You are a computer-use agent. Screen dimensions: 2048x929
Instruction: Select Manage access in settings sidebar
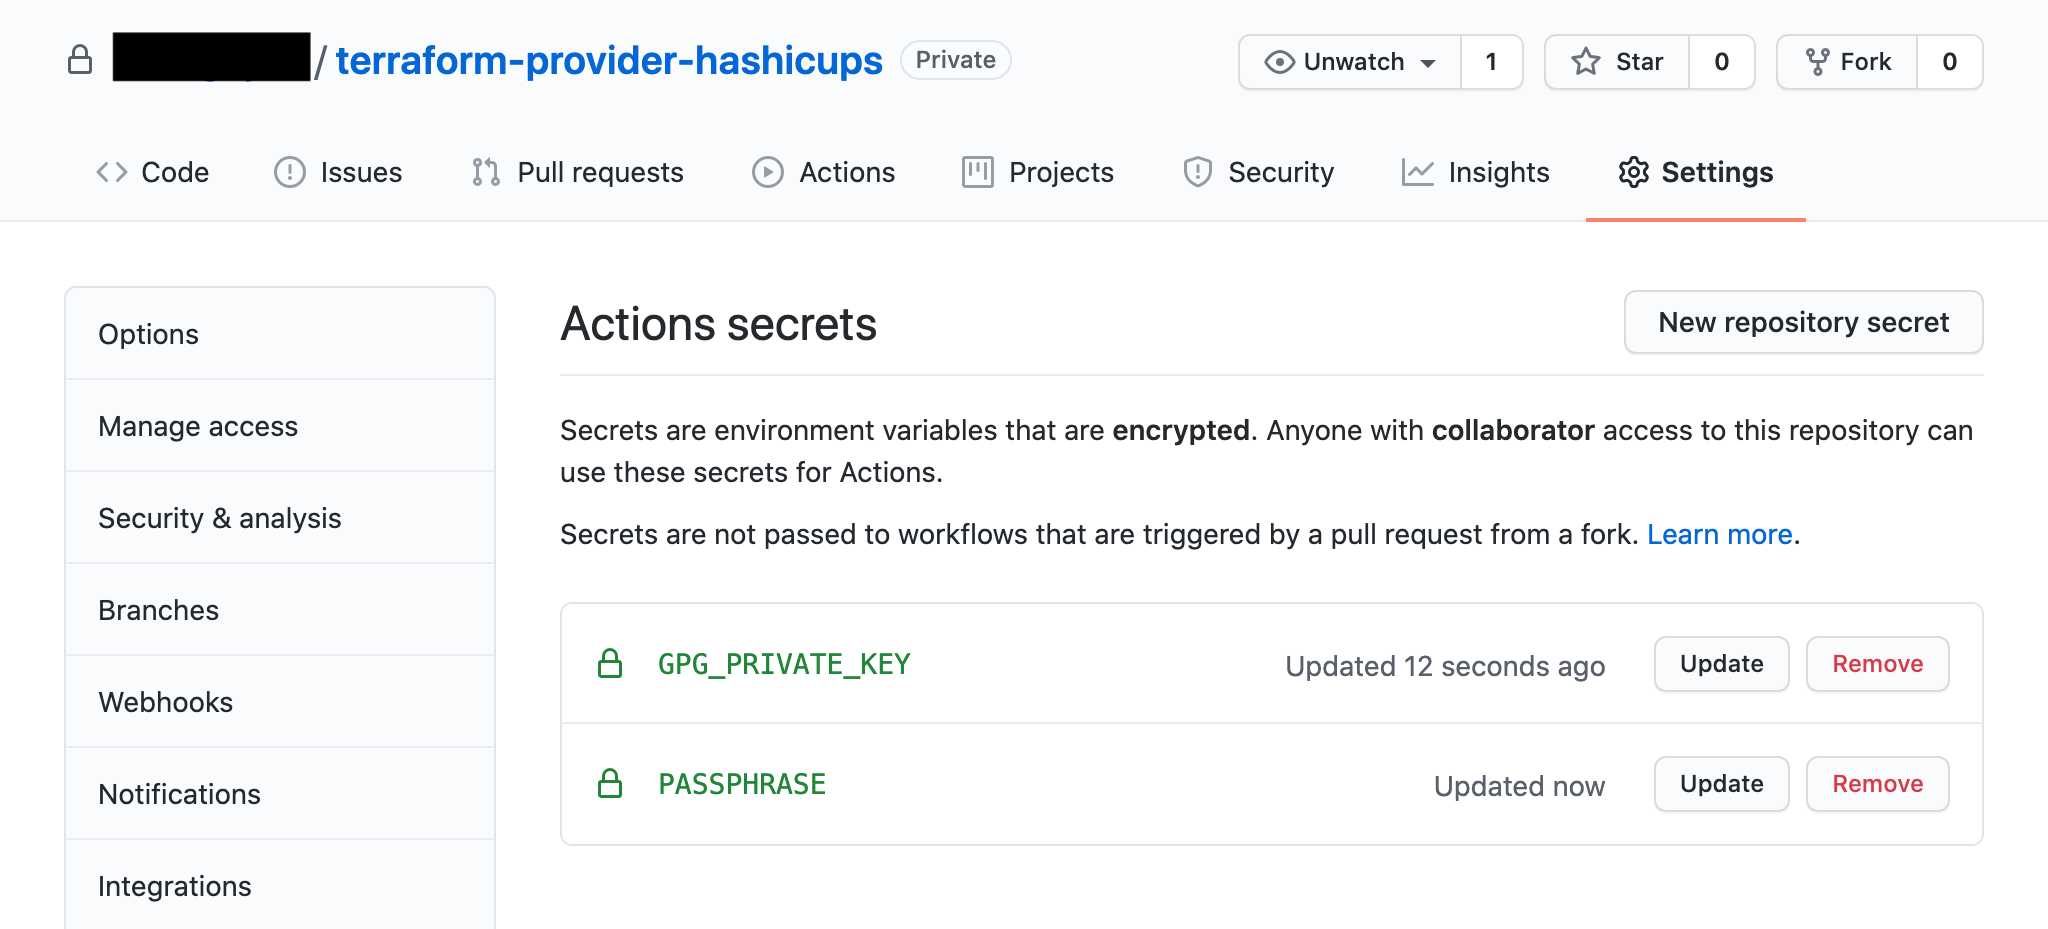coord(198,426)
